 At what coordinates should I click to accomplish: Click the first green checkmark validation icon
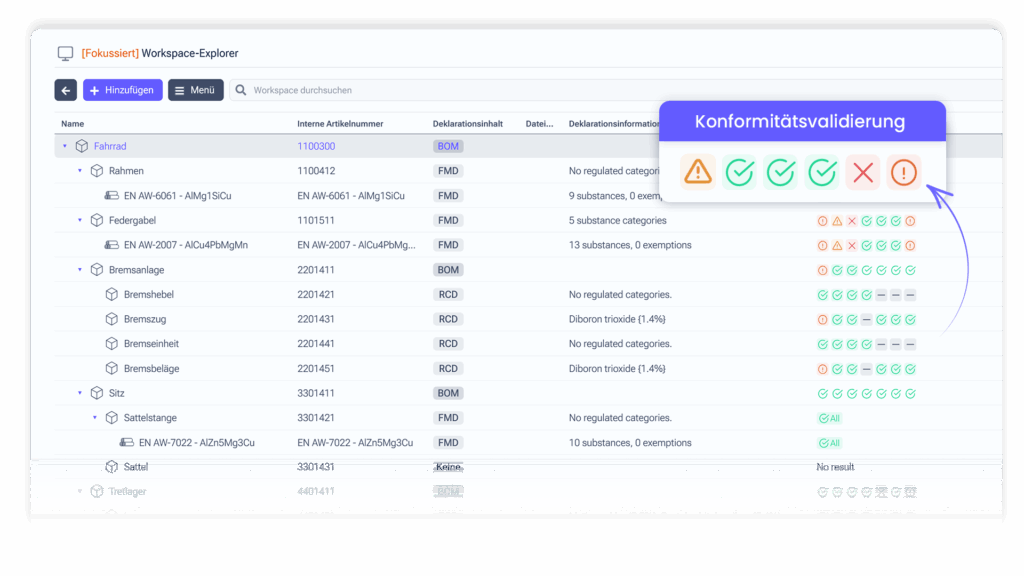point(739,172)
